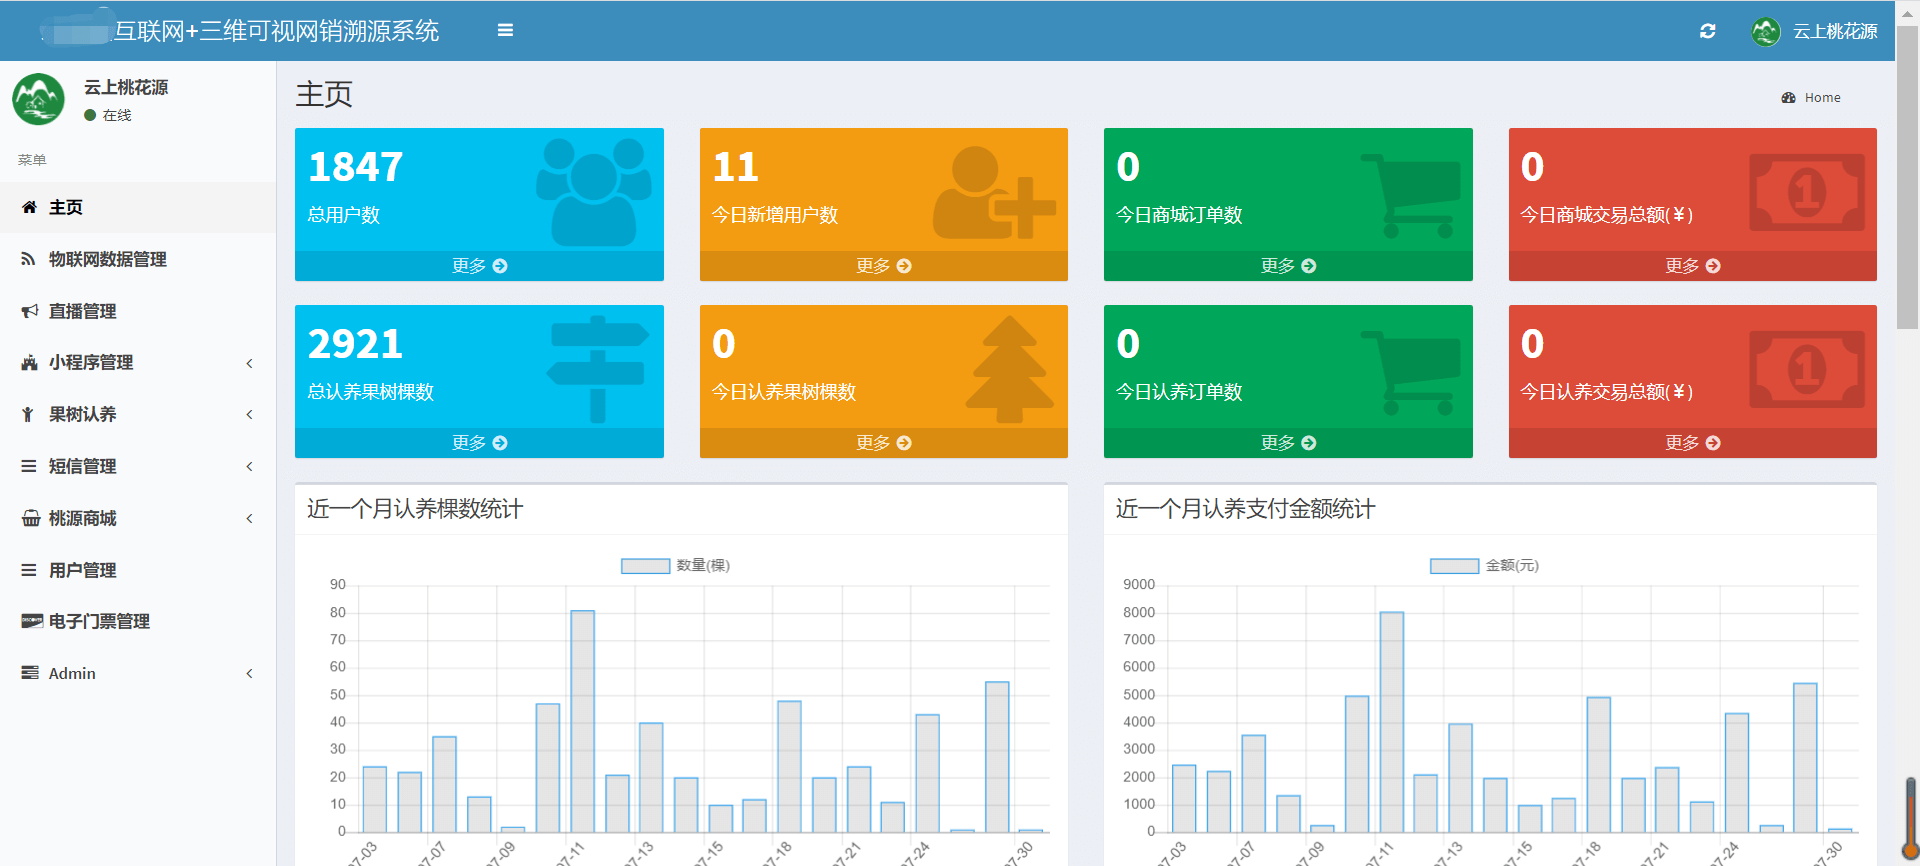The height and width of the screenshot is (866, 1920).
Task: Click the 云上桃花源 avatar in the top right
Action: pos(1766,32)
